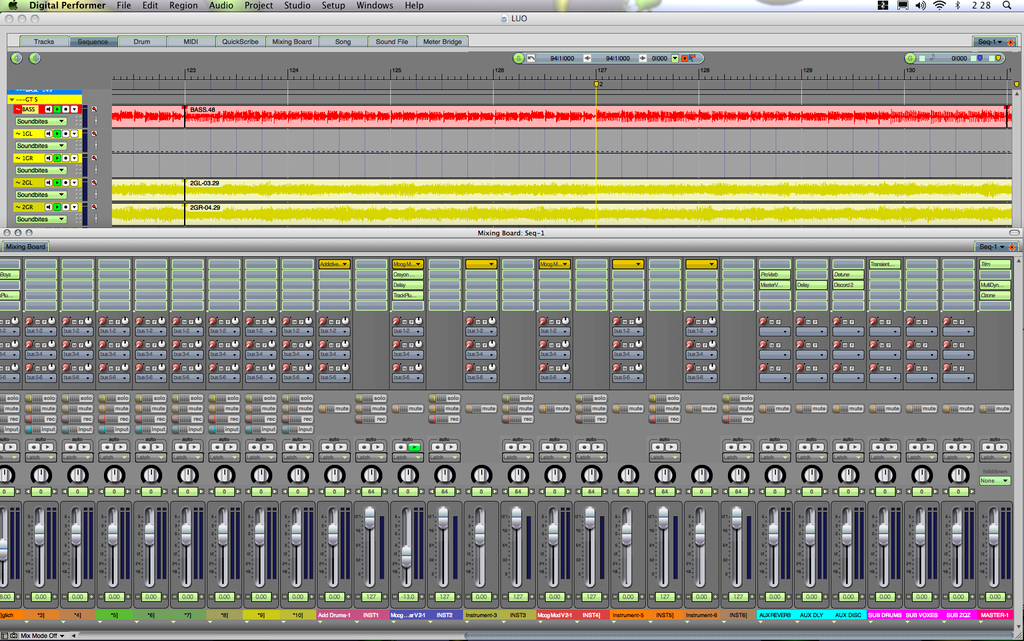Mute the Add Drums-1 channel strip
Viewport: 1024px width, 641px height.
[334, 409]
